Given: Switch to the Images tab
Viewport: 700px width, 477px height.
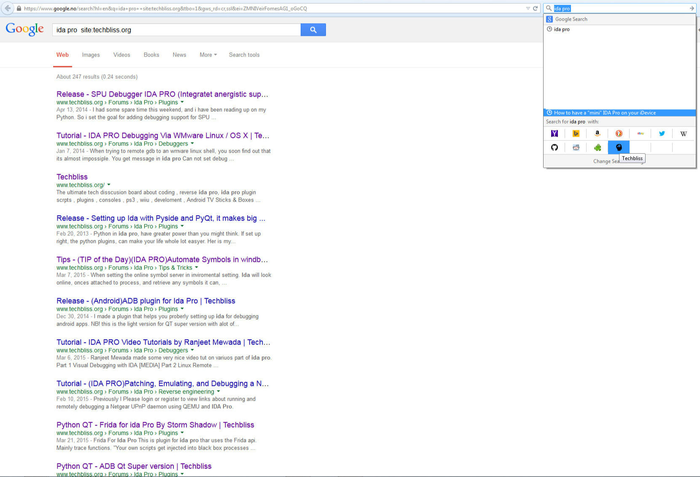Looking at the screenshot, I should 91,55.
